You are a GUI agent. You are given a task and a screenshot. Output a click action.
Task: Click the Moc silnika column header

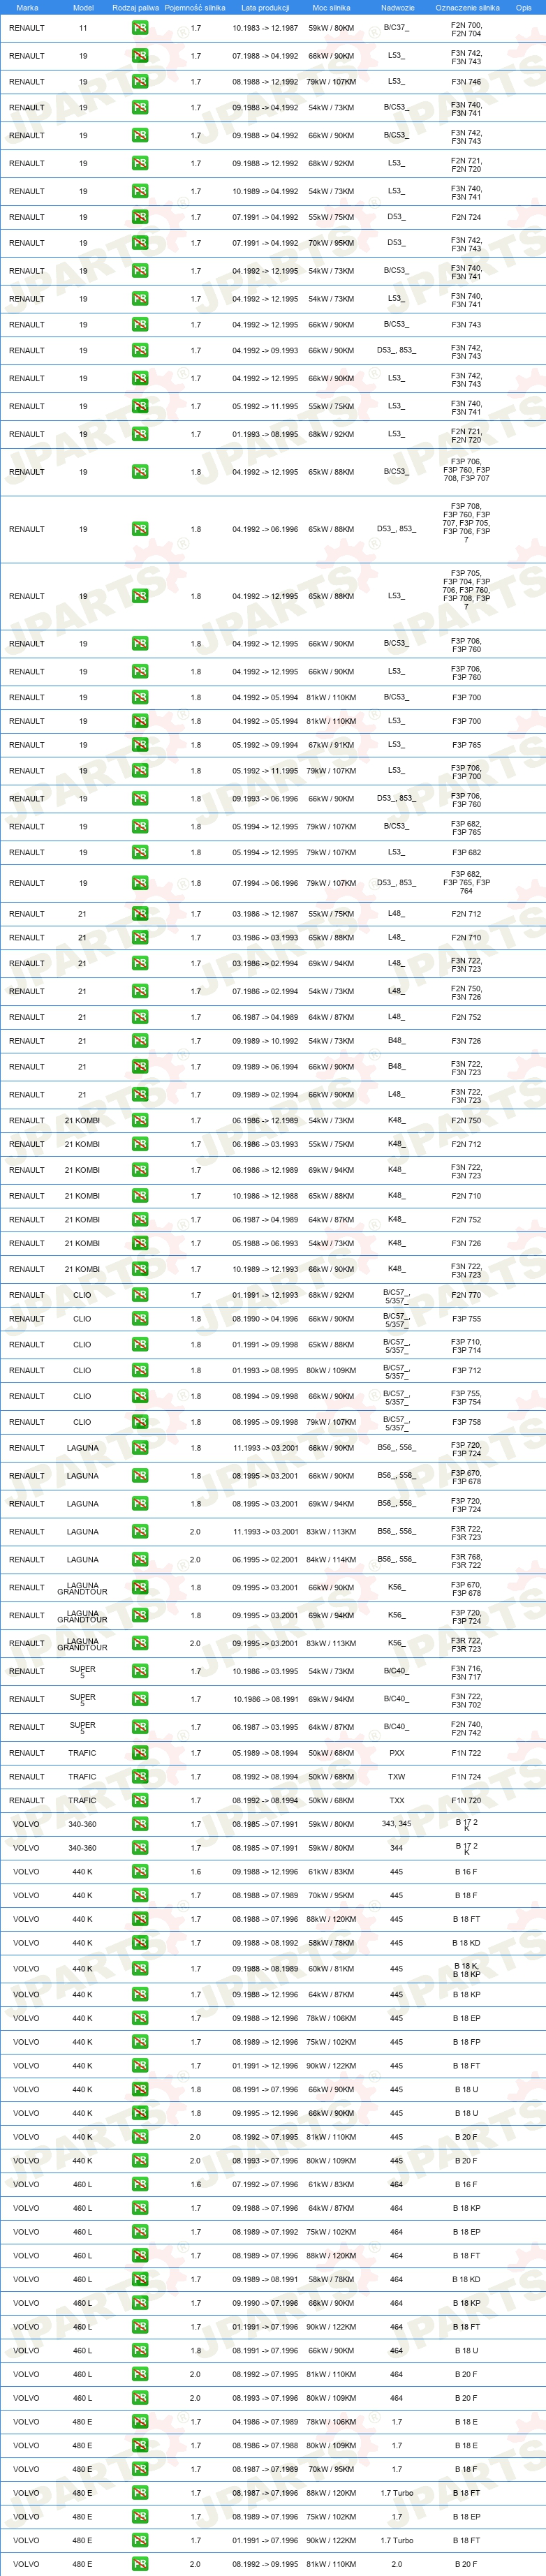coord(331,7)
